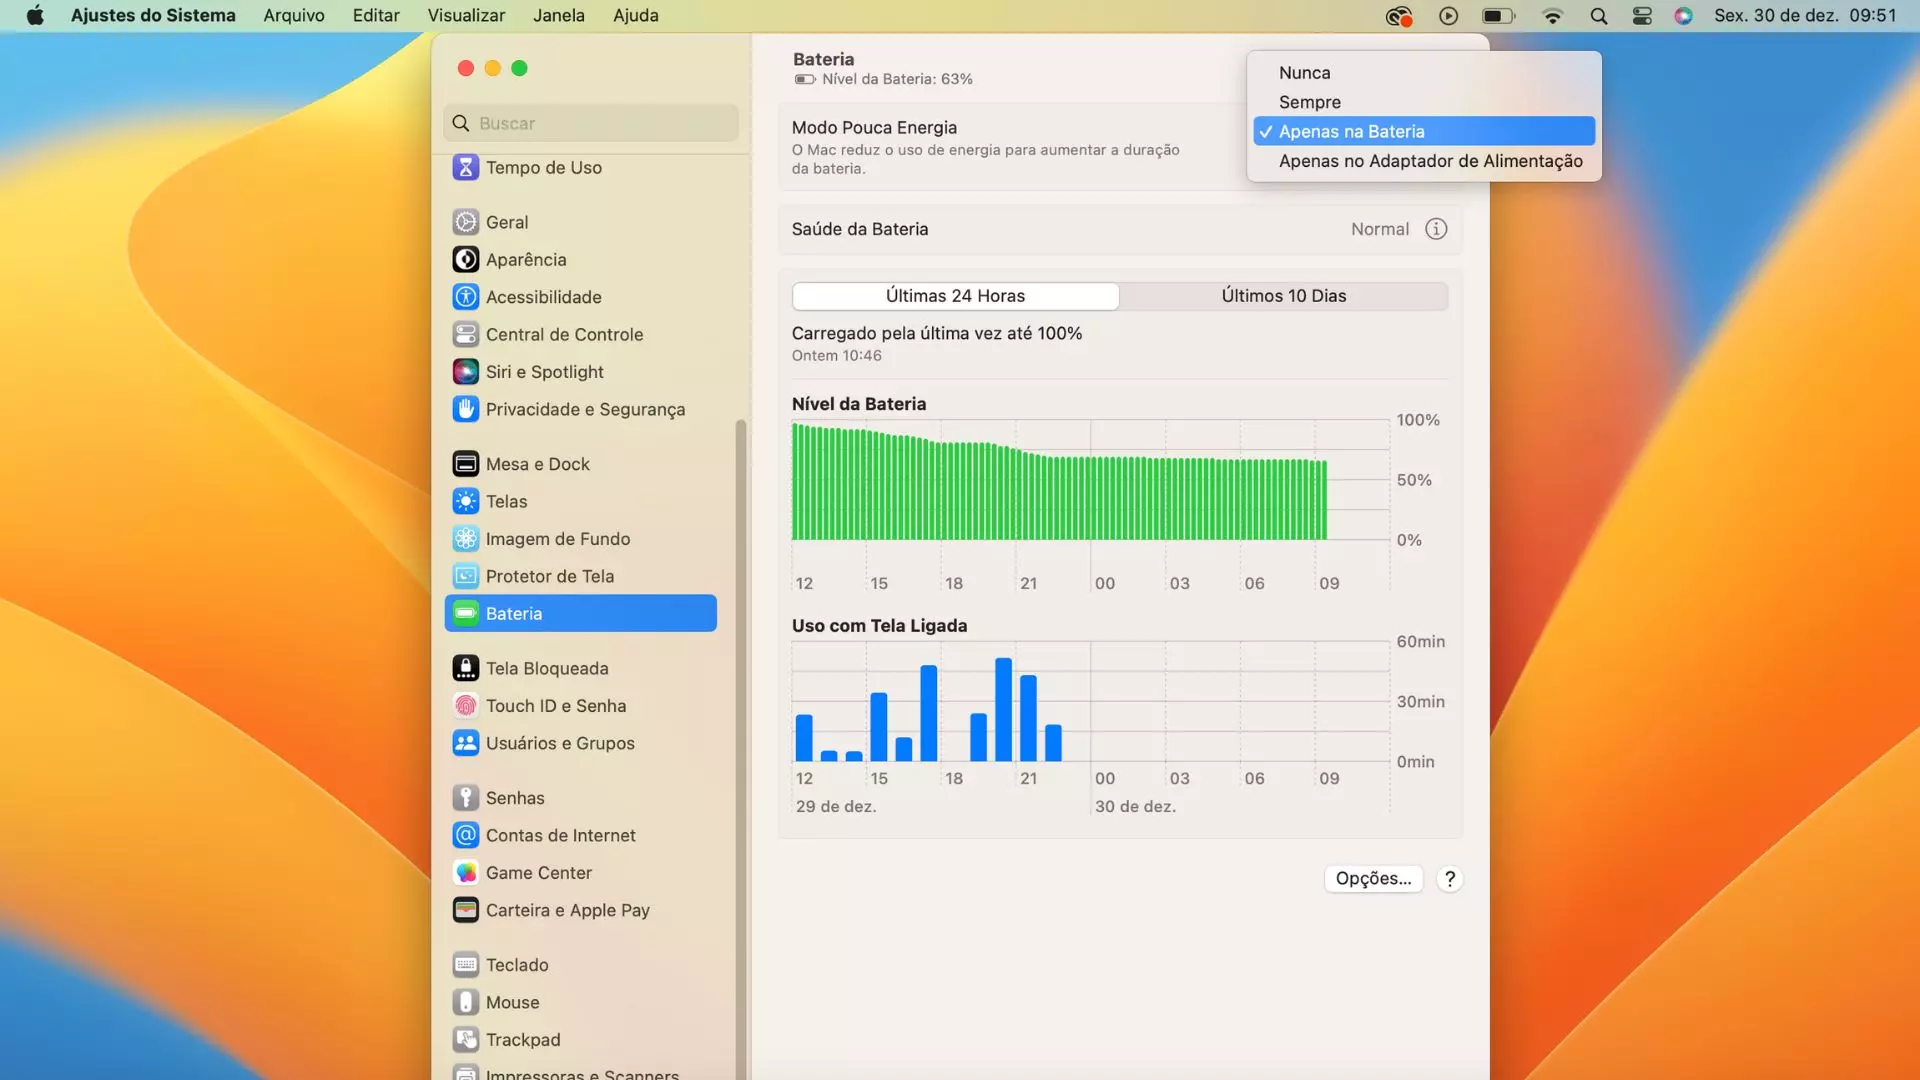
Task: Click the Tempo de Uso hourglass icon
Action: point(465,168)
